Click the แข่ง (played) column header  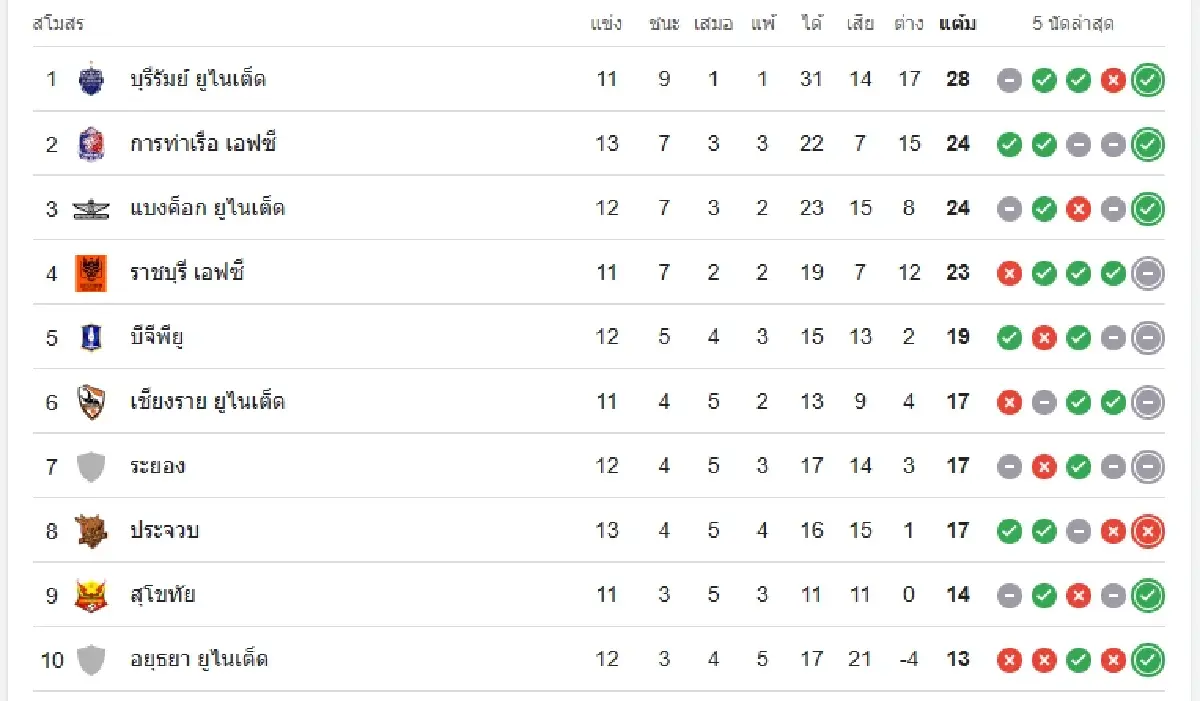click(607, 24)
